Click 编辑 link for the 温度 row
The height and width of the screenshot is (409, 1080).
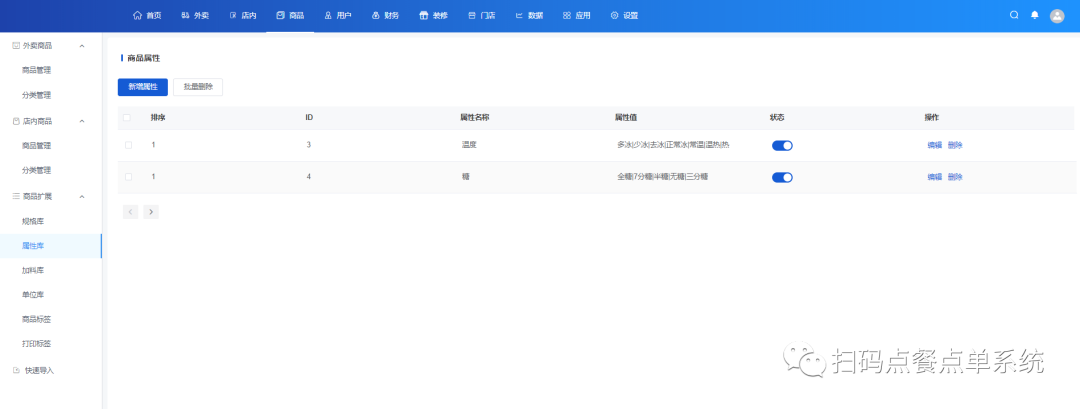point(934,145)
